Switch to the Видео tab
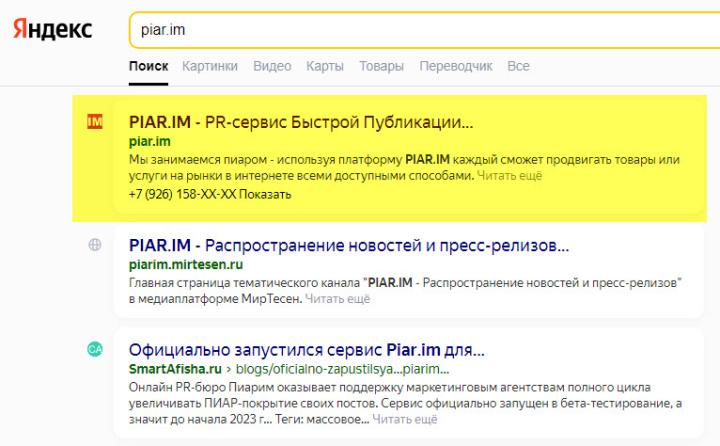Screen dimensions: 720x446 pos(272,66)
